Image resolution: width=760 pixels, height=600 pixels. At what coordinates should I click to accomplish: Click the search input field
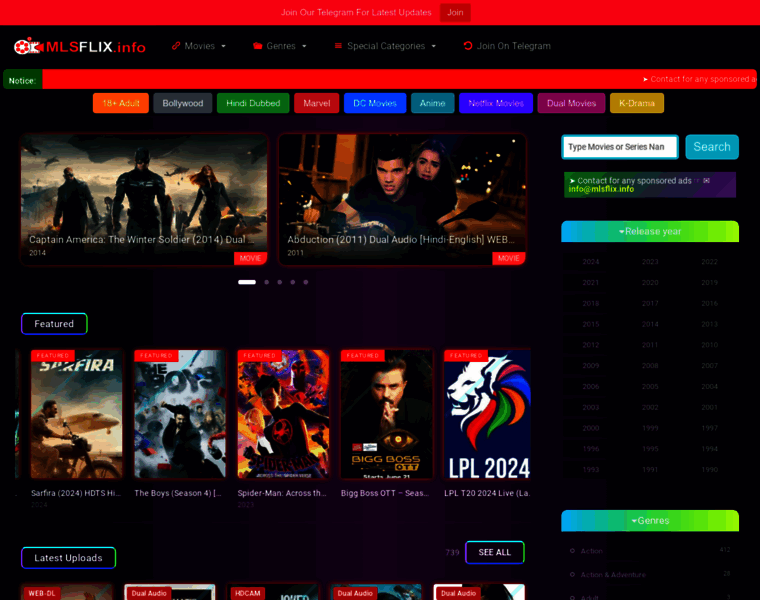[620, 147]
